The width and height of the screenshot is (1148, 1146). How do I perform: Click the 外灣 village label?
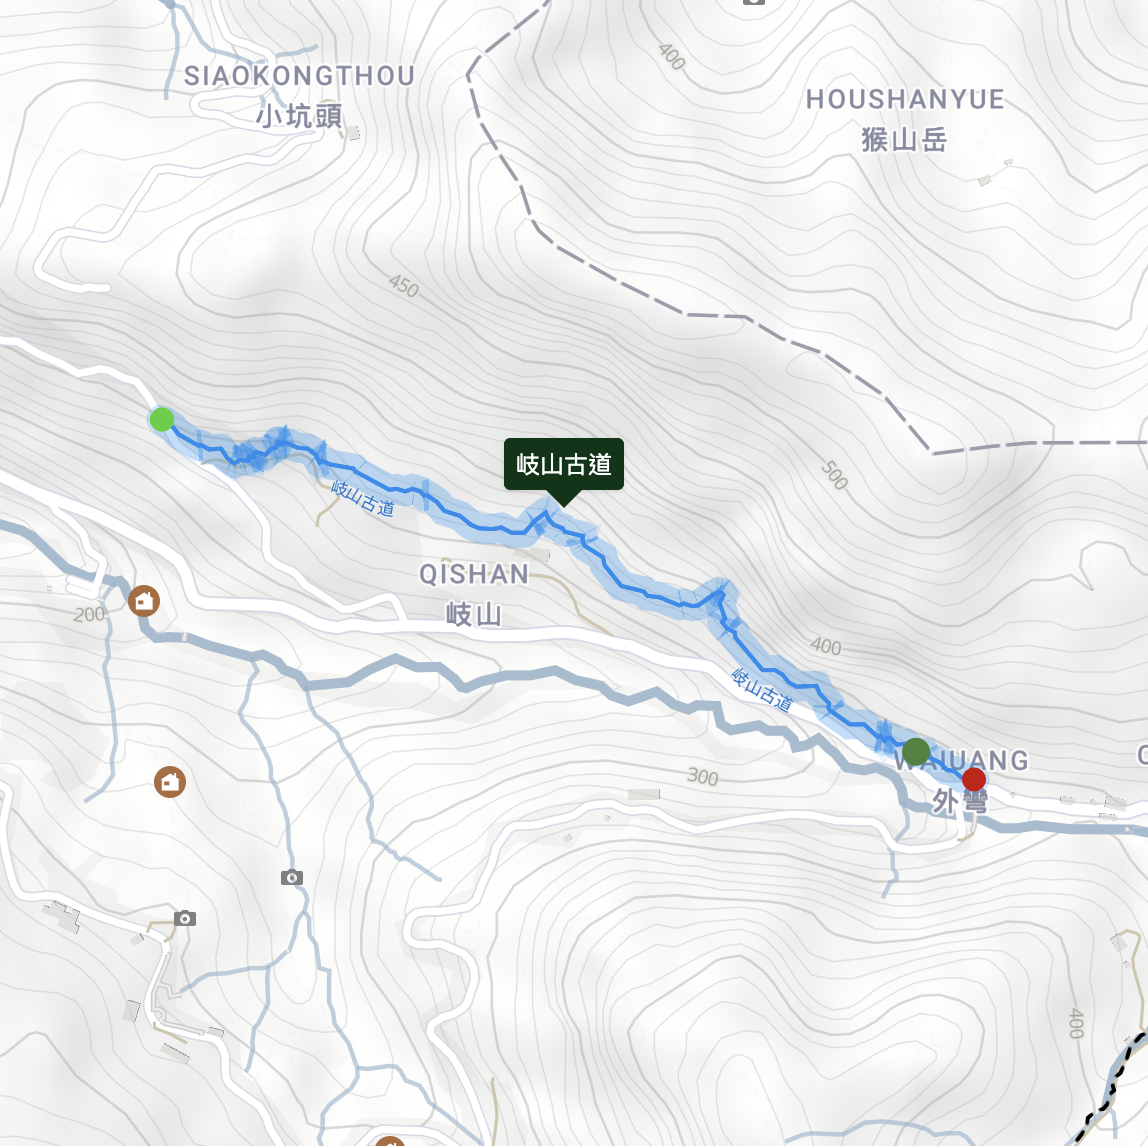[x=960, y=802]
